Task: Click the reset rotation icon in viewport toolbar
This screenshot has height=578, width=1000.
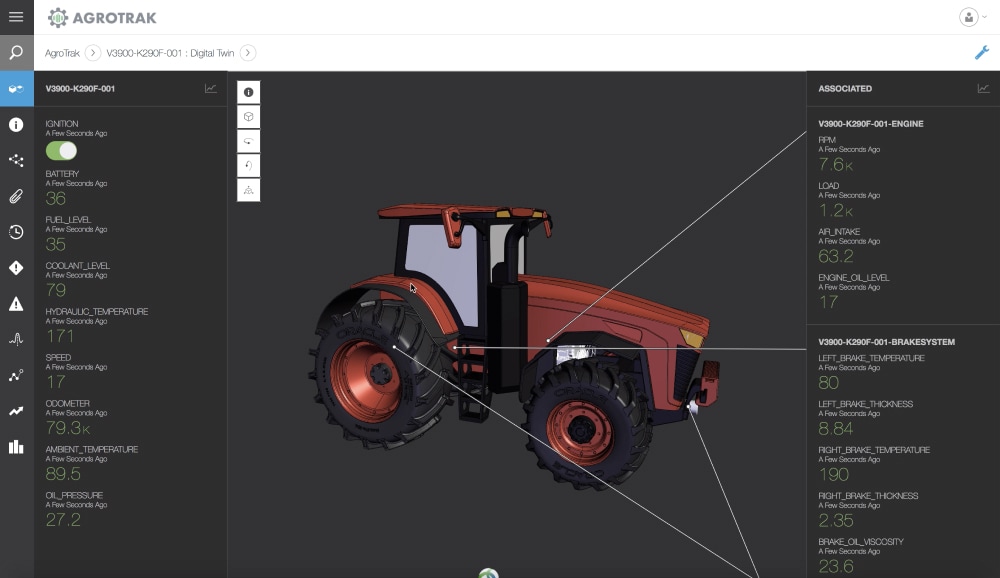Action: [x=248, y=165]
